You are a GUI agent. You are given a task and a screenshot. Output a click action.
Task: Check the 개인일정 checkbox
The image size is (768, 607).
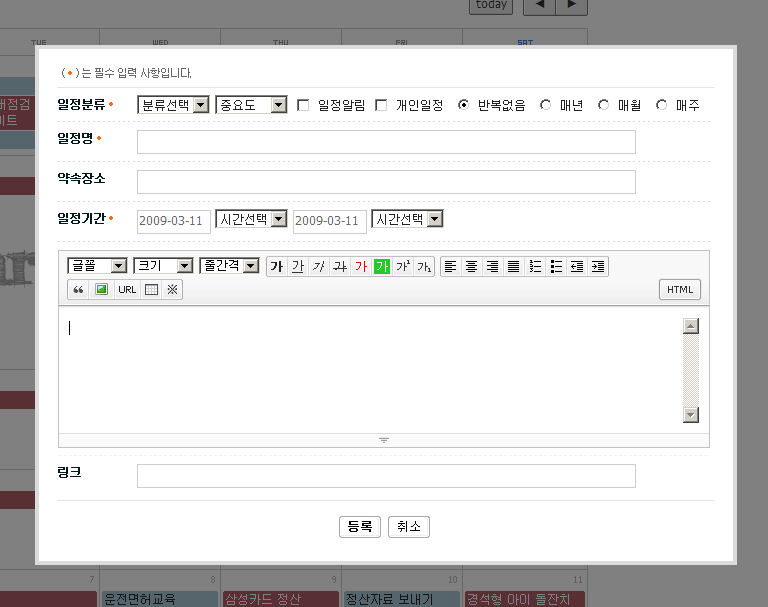[x=381, y=105]
